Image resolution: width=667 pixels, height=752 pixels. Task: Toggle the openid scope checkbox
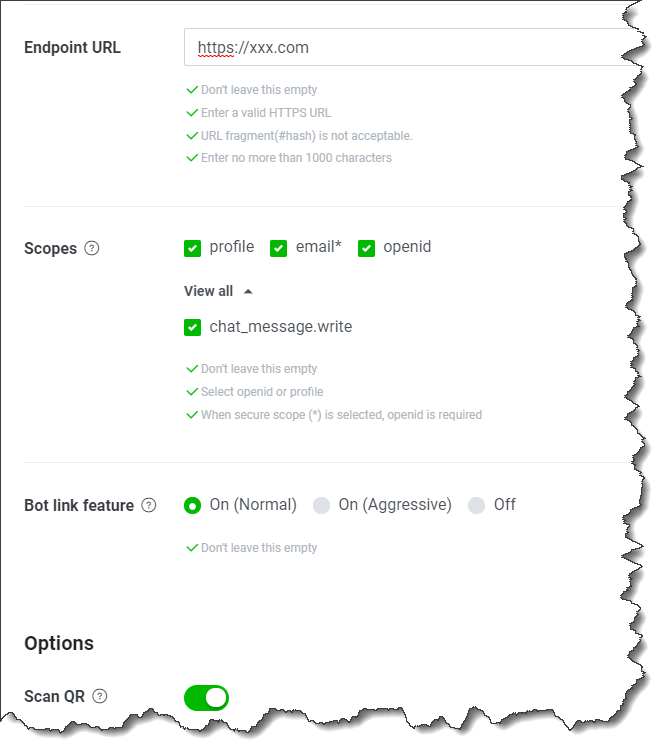(366, 248)
